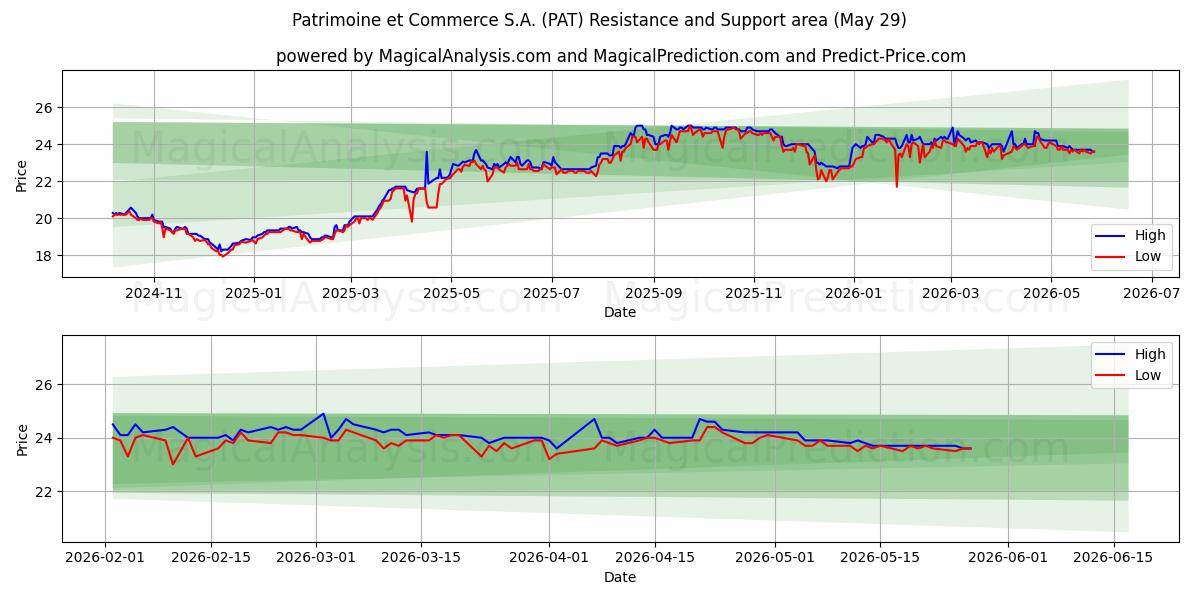Click the '2026-01' x-axis label on top chart
1200x600 pixels.
pyautogui.click(x=854, y=294)
